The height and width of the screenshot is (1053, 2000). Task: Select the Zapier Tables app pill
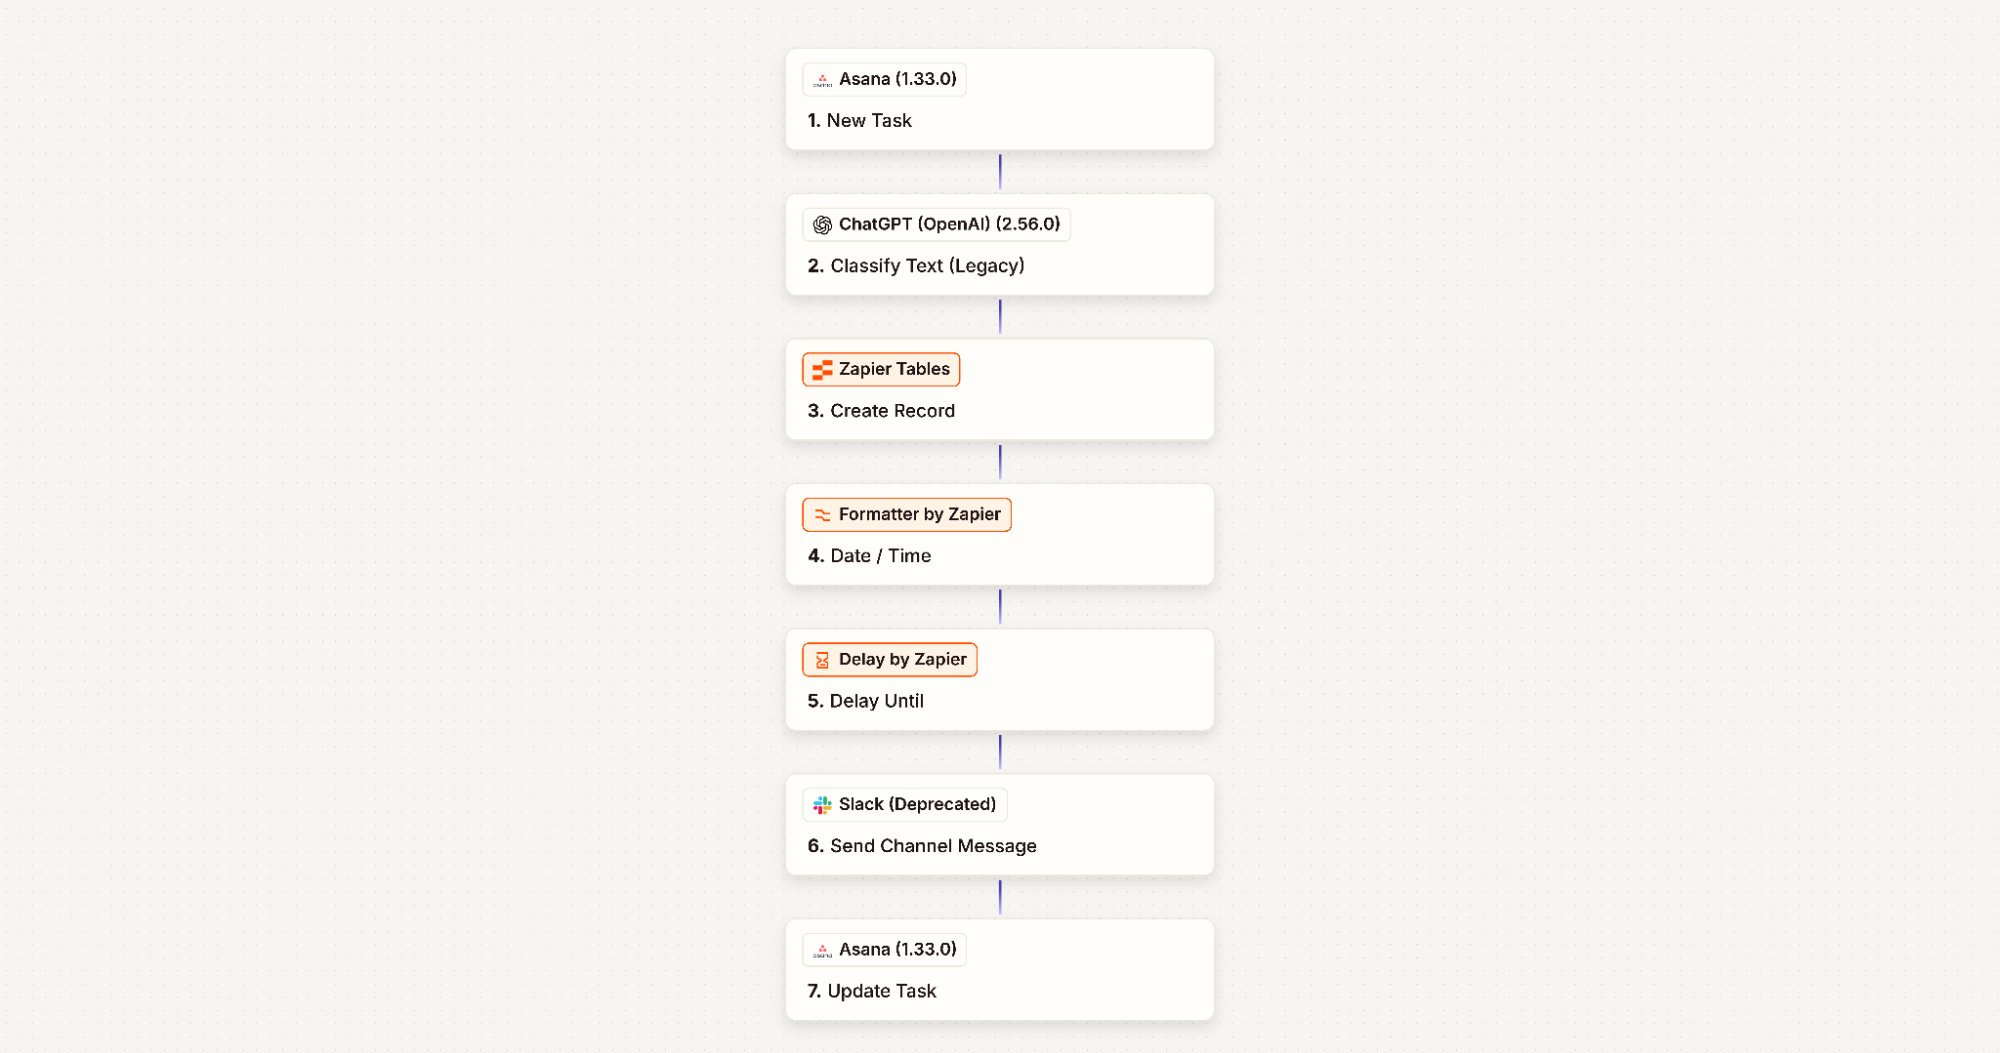point(880,369)
